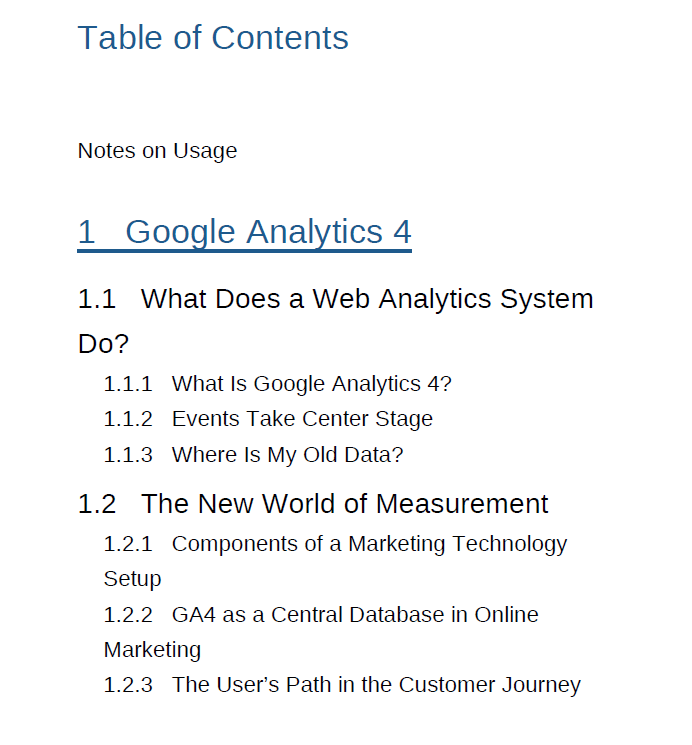This screenshot has width=692, height=745.
Task: Click the section number "1.2.1"
Action: (128, 544)
